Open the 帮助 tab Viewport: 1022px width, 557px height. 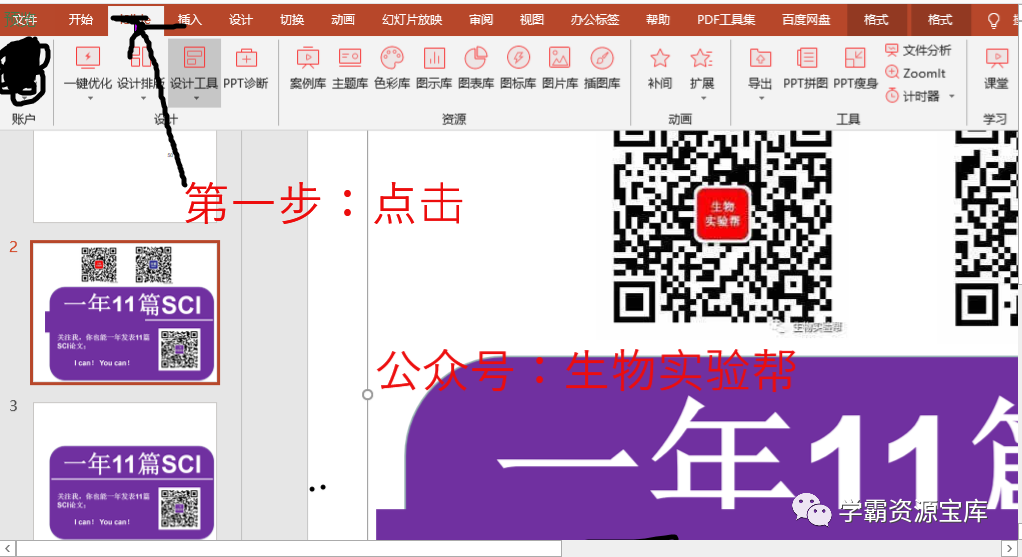[x=658, y=20]
